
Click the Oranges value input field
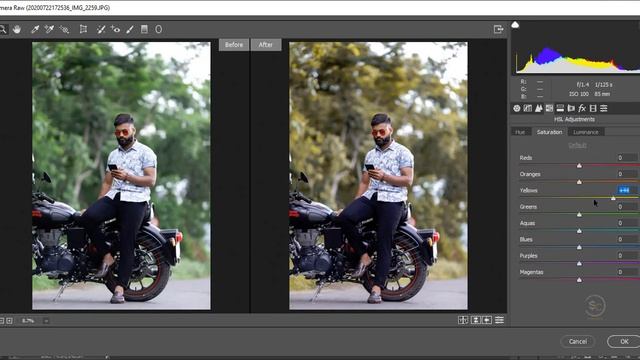click(627, 174)
